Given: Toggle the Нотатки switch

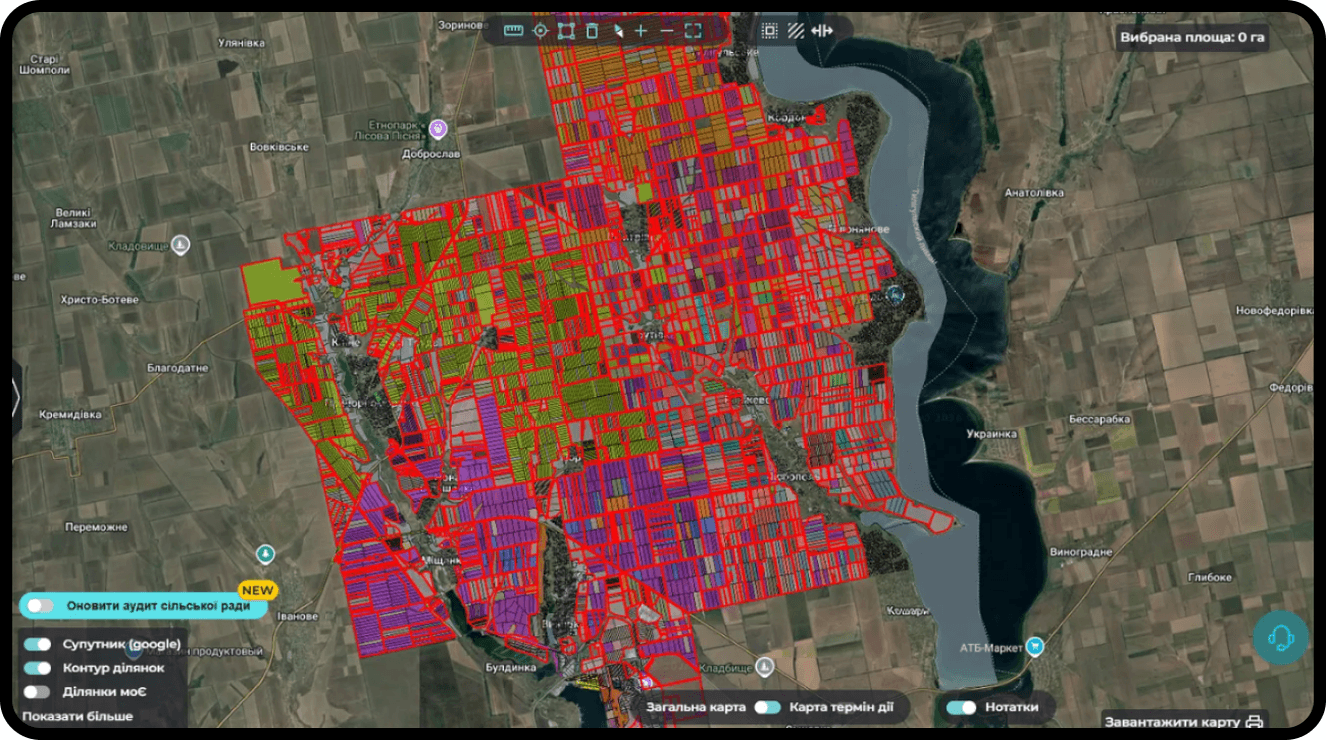Looking at the screenshot, I should 962,707.
